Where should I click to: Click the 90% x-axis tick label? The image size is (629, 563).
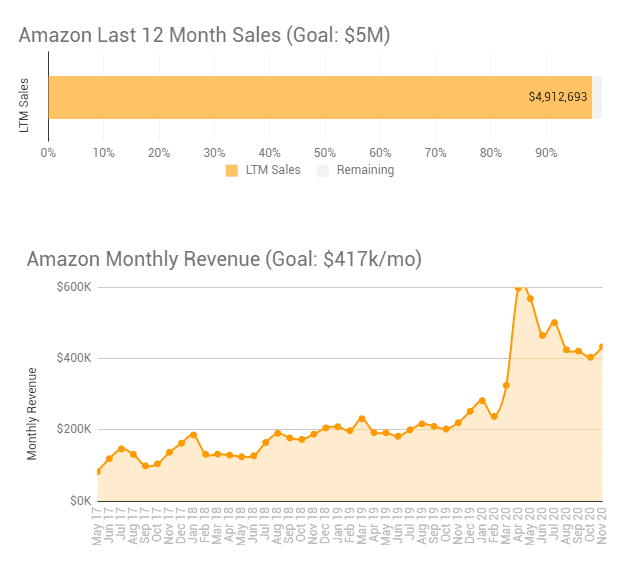(x=546, y=153)
